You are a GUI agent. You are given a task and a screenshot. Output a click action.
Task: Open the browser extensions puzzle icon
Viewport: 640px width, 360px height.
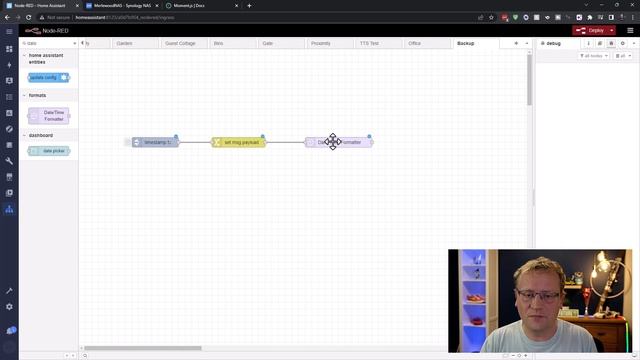click(x=590, y=18)
